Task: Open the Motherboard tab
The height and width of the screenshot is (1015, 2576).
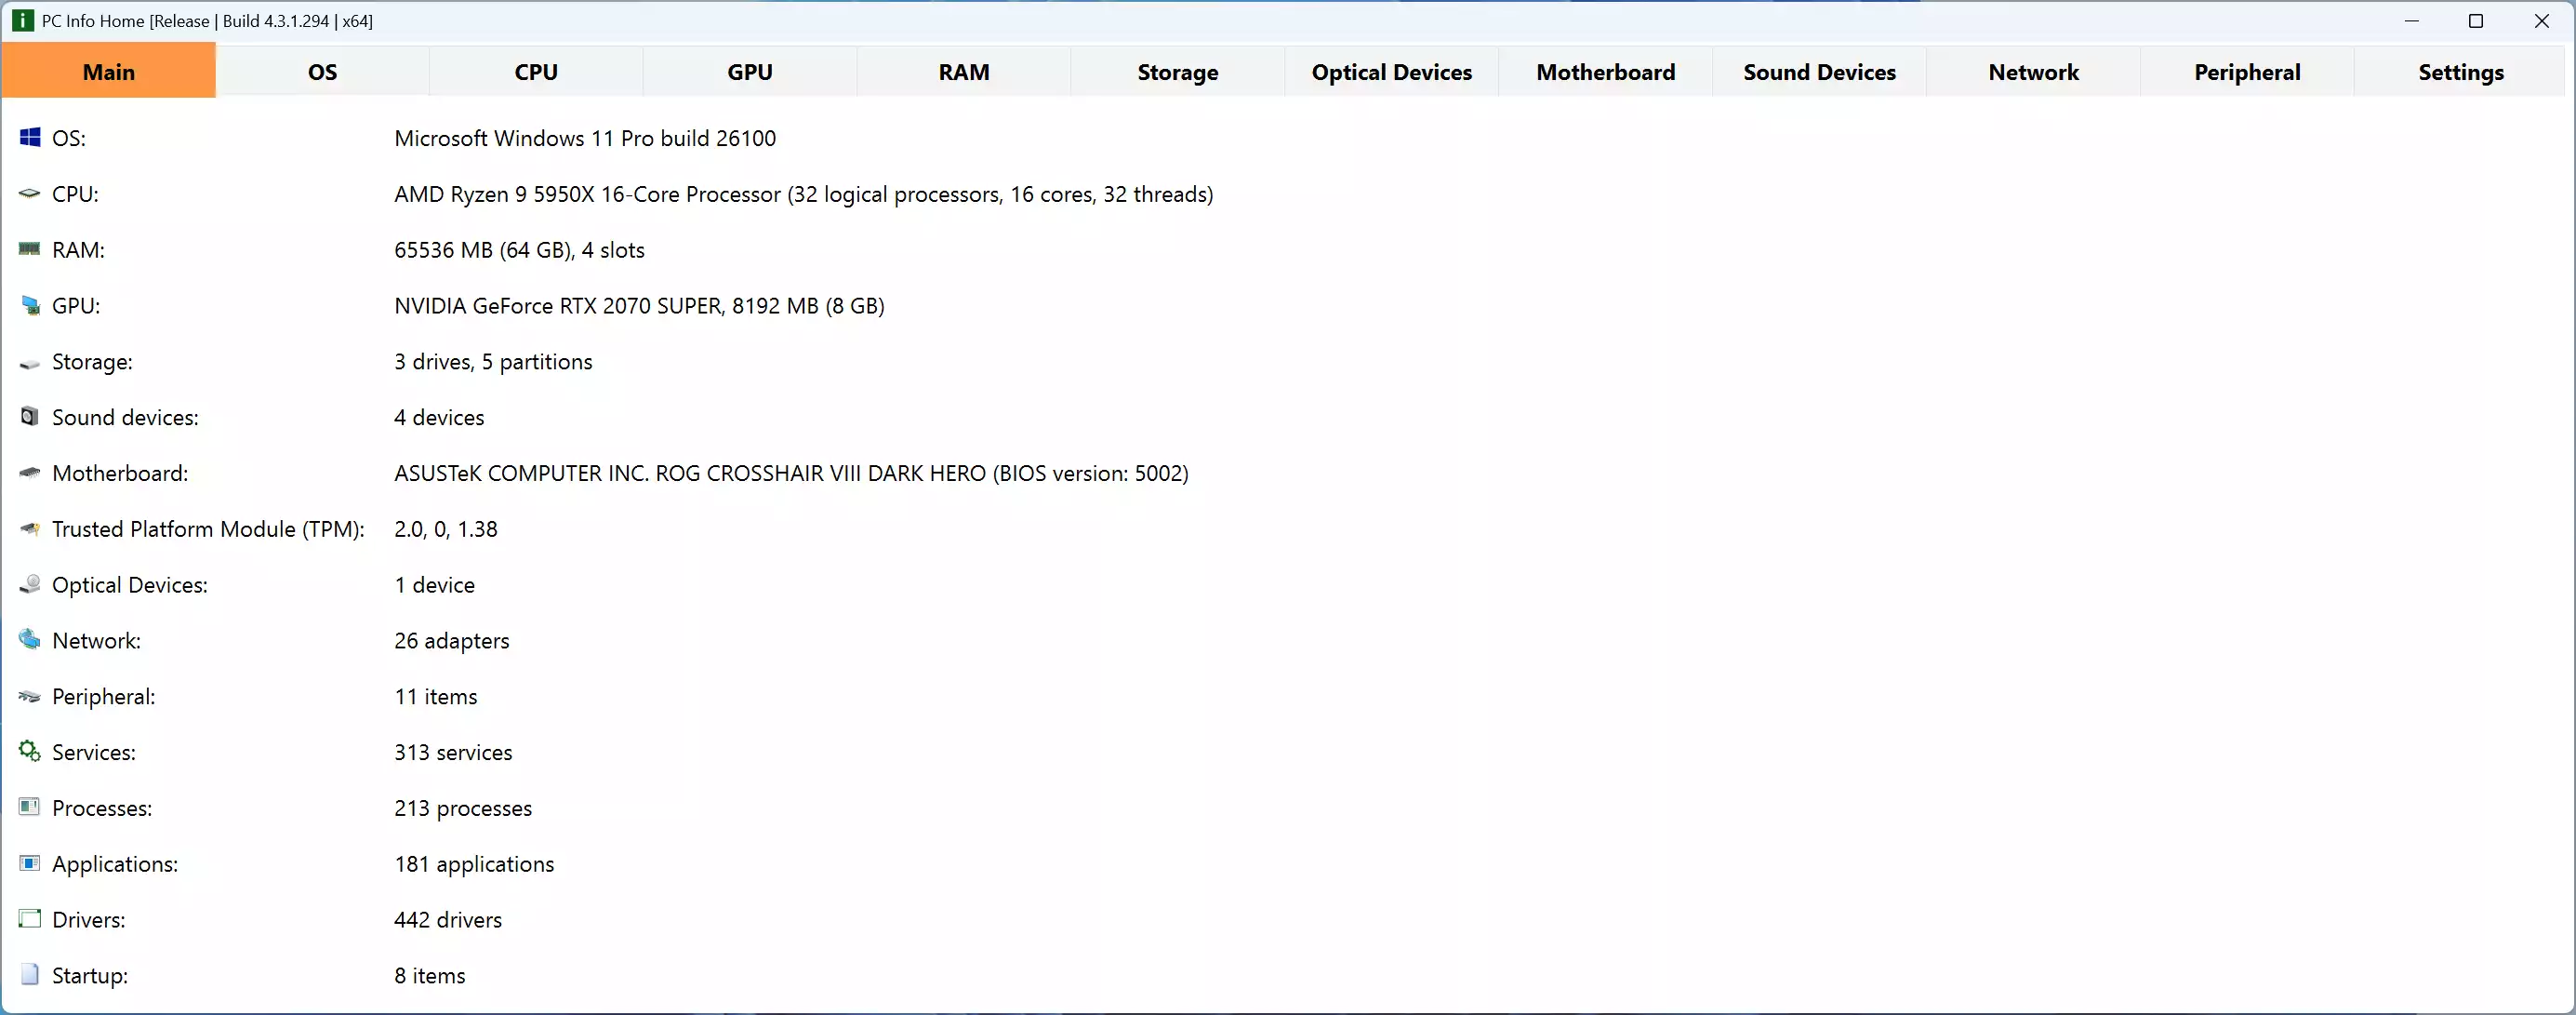Action: [1606, 72]
